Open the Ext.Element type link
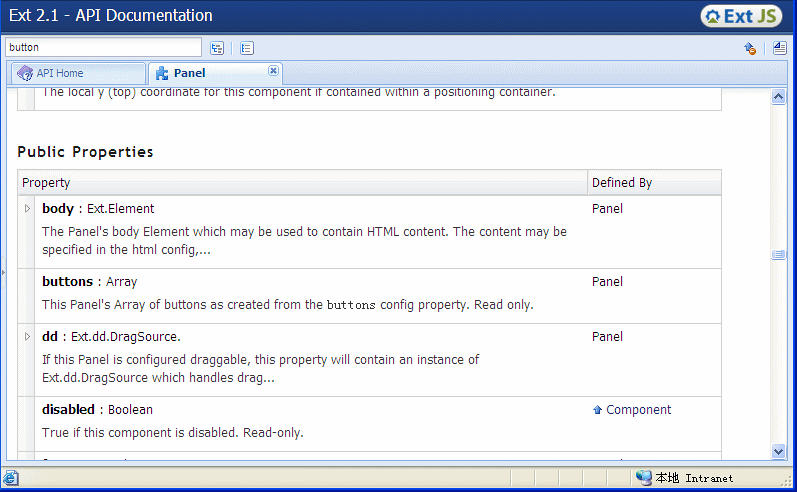The height and width of the screenshot is (492, 797). [x=120, y=209]
